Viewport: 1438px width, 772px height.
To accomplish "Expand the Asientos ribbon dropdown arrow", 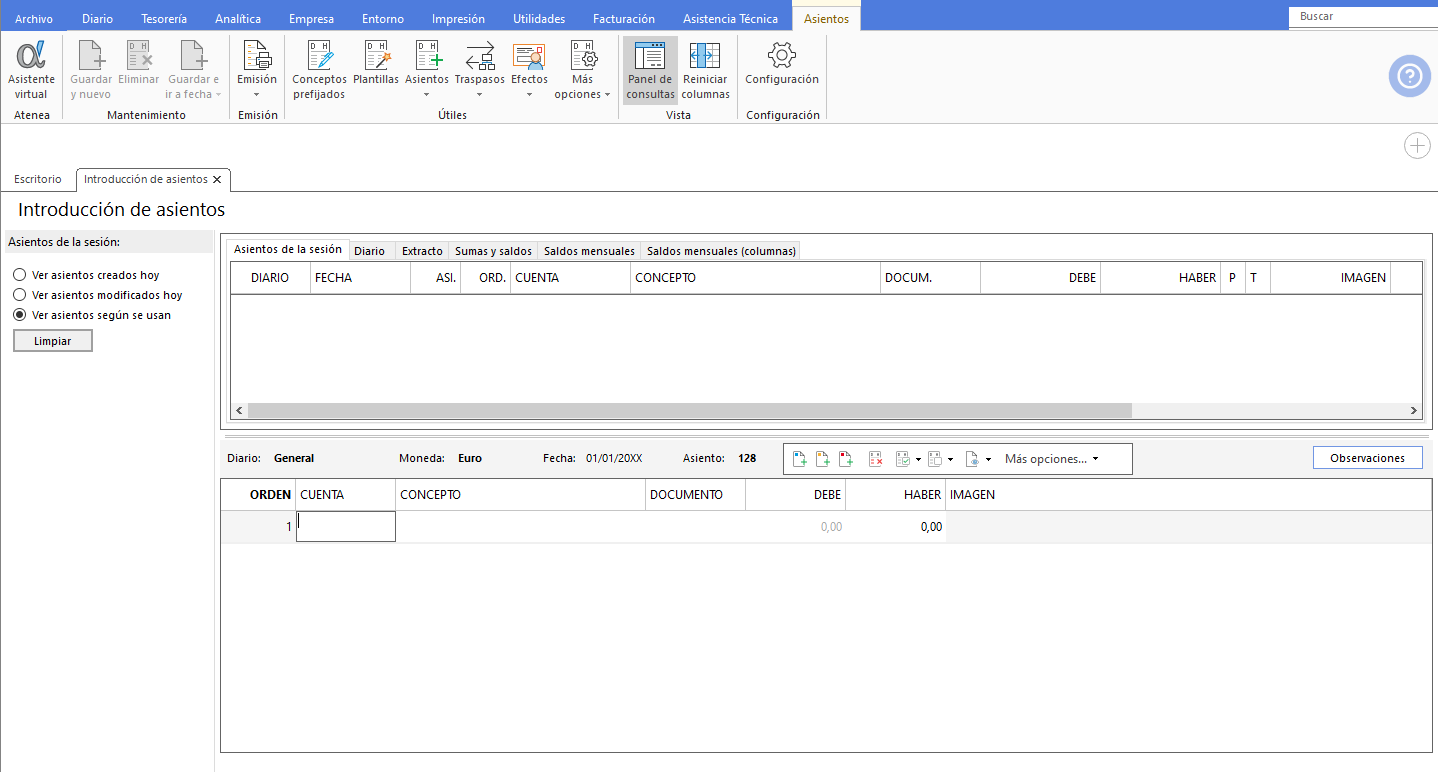I will [427, 95].
